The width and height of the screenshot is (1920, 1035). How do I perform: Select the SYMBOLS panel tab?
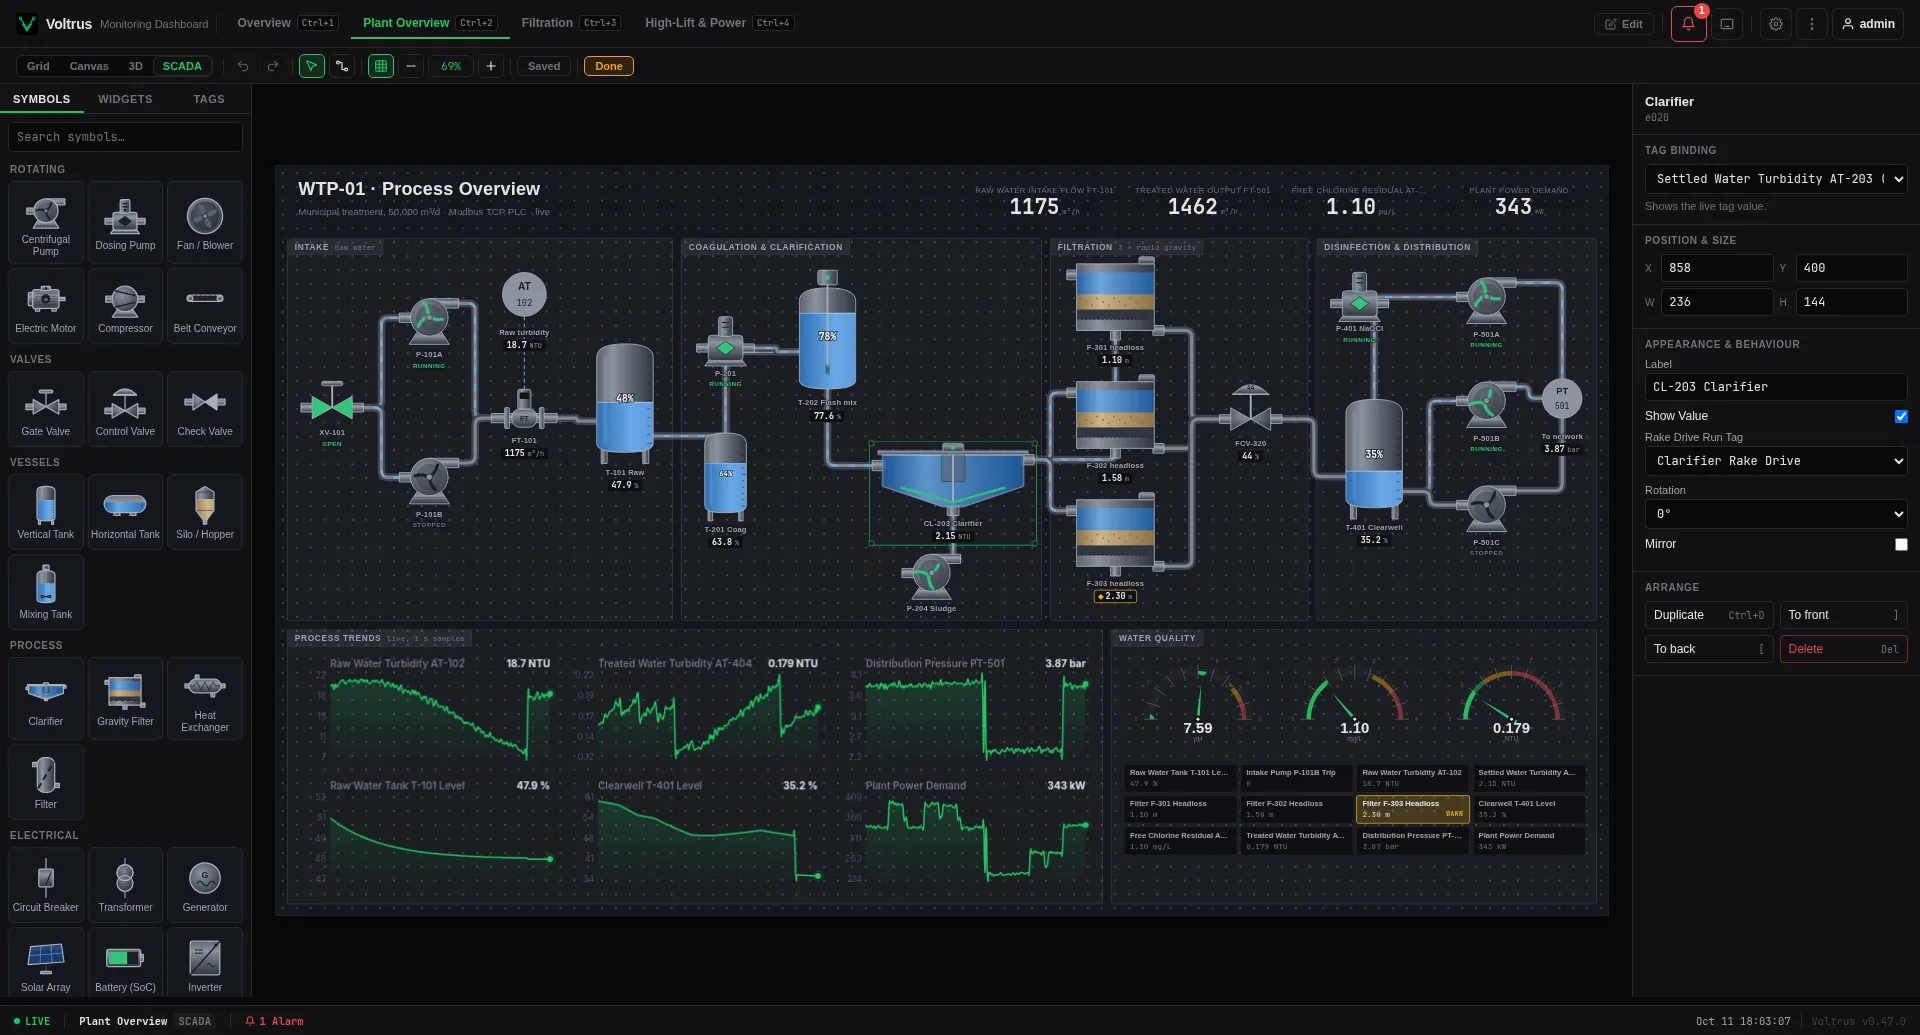[42, 99]
